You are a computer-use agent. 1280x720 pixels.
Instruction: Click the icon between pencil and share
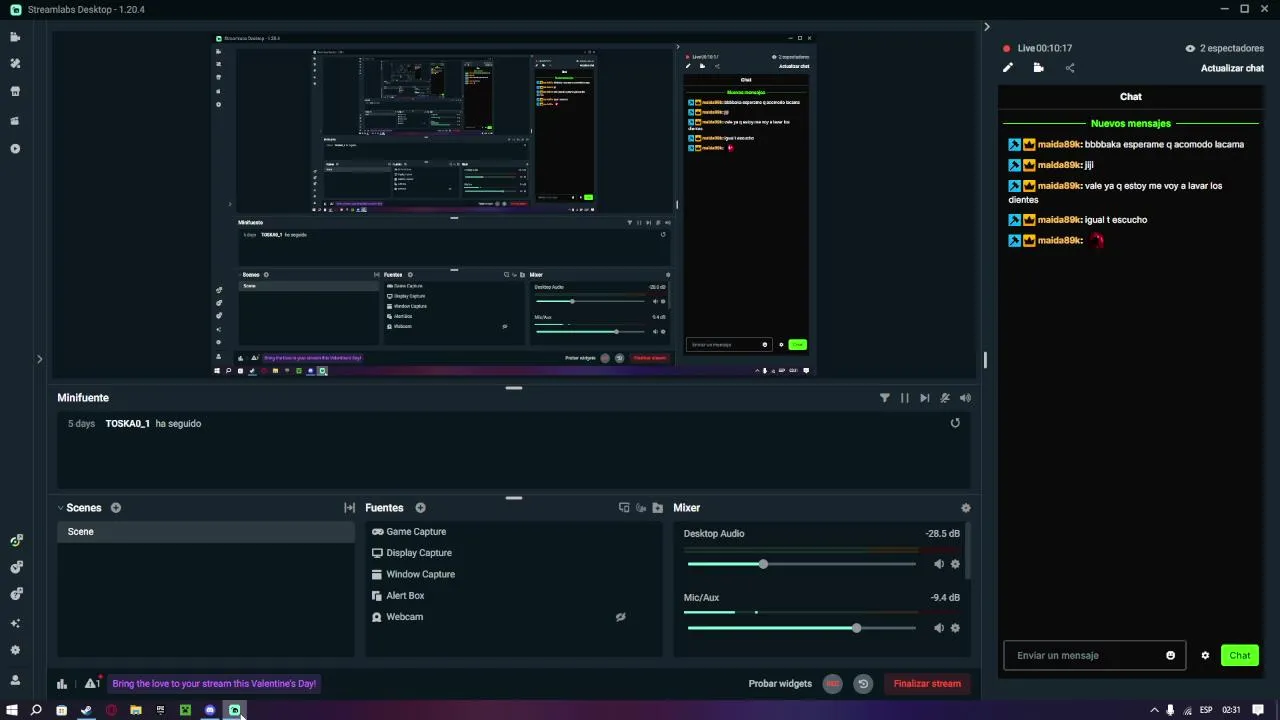(1039, 68)
